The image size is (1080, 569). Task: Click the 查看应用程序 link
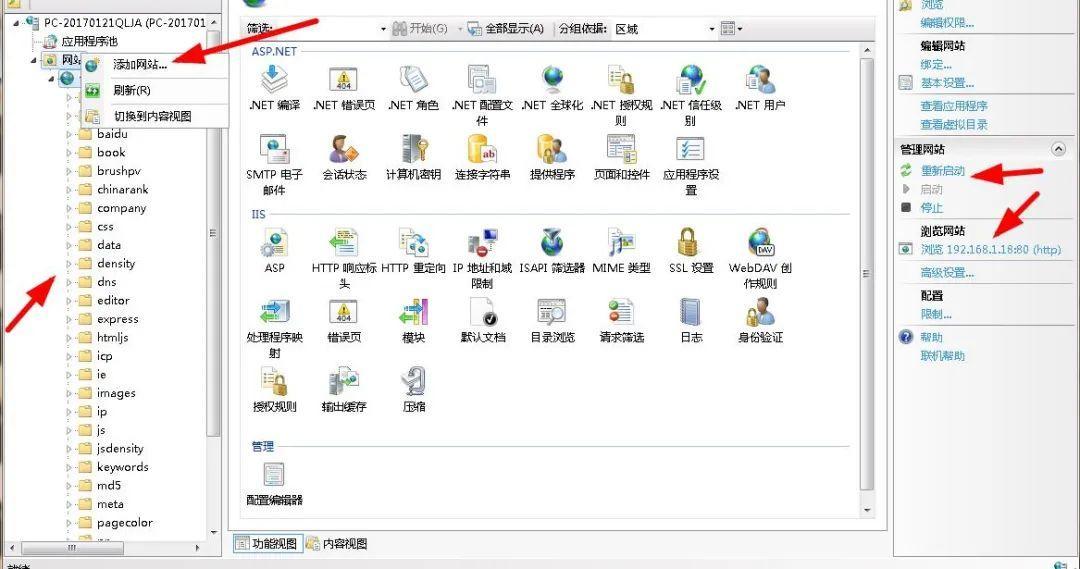(954, 106)
